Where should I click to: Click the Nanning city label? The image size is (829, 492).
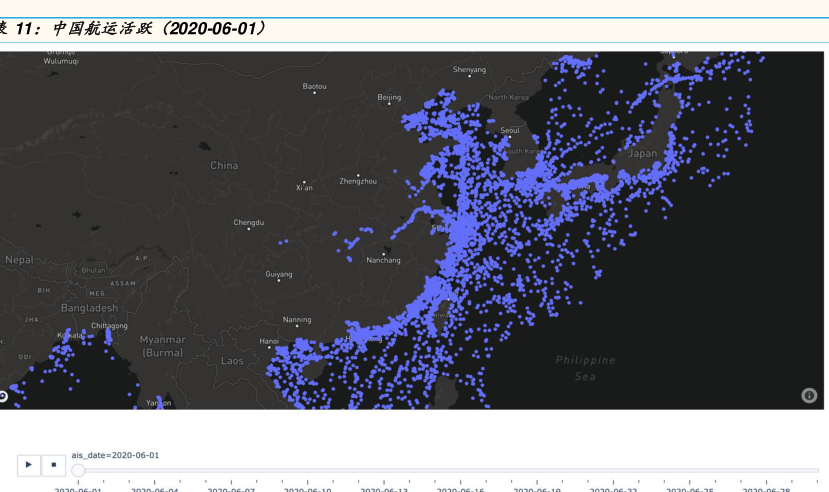point(297,320)
